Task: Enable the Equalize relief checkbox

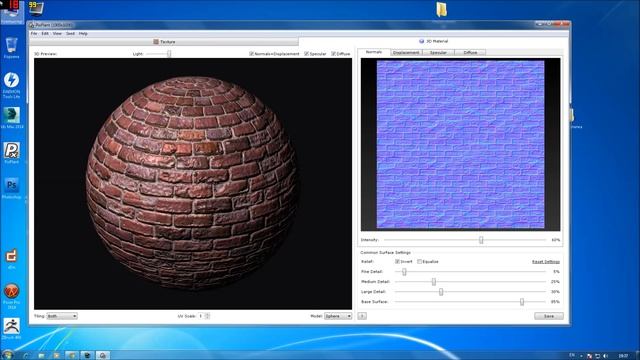Action: (x=419, y=261)
